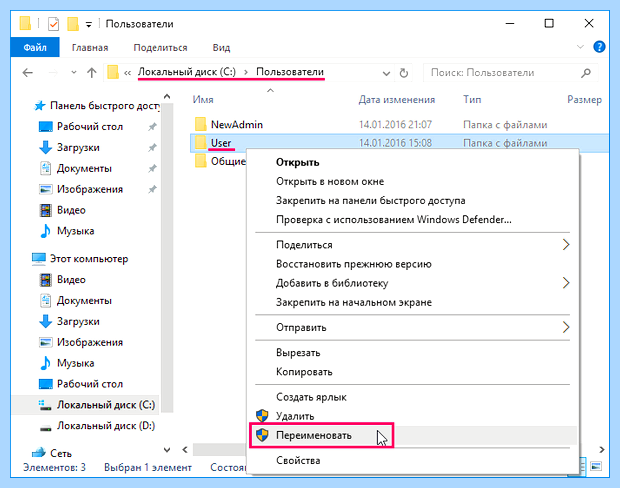This screenshot has height=488, width=620.
Task: Go up one level with the up arrow
Action: coord(92,73)
